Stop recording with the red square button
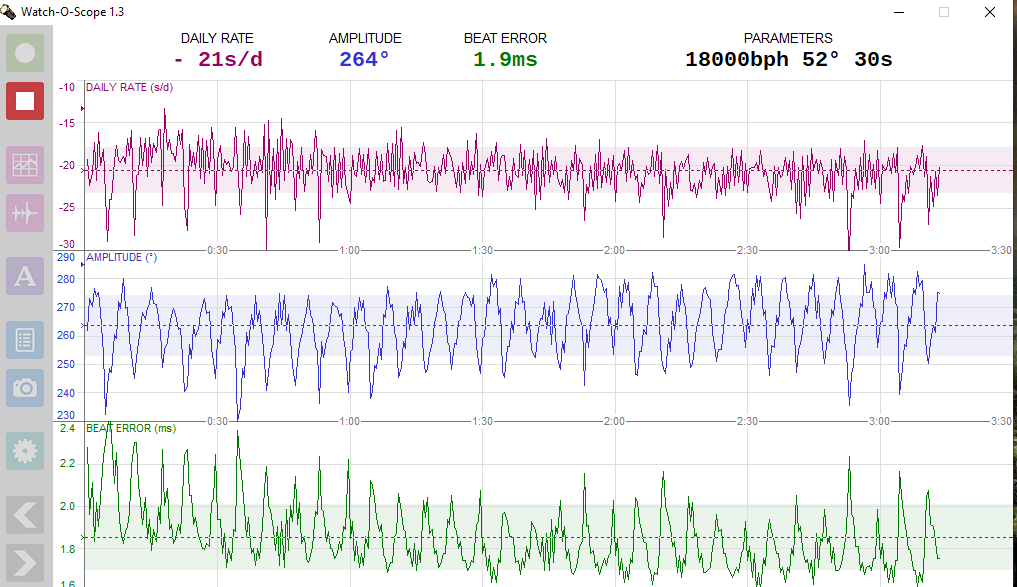This screenshot has width=1017, height=587. tap(25, 101)
